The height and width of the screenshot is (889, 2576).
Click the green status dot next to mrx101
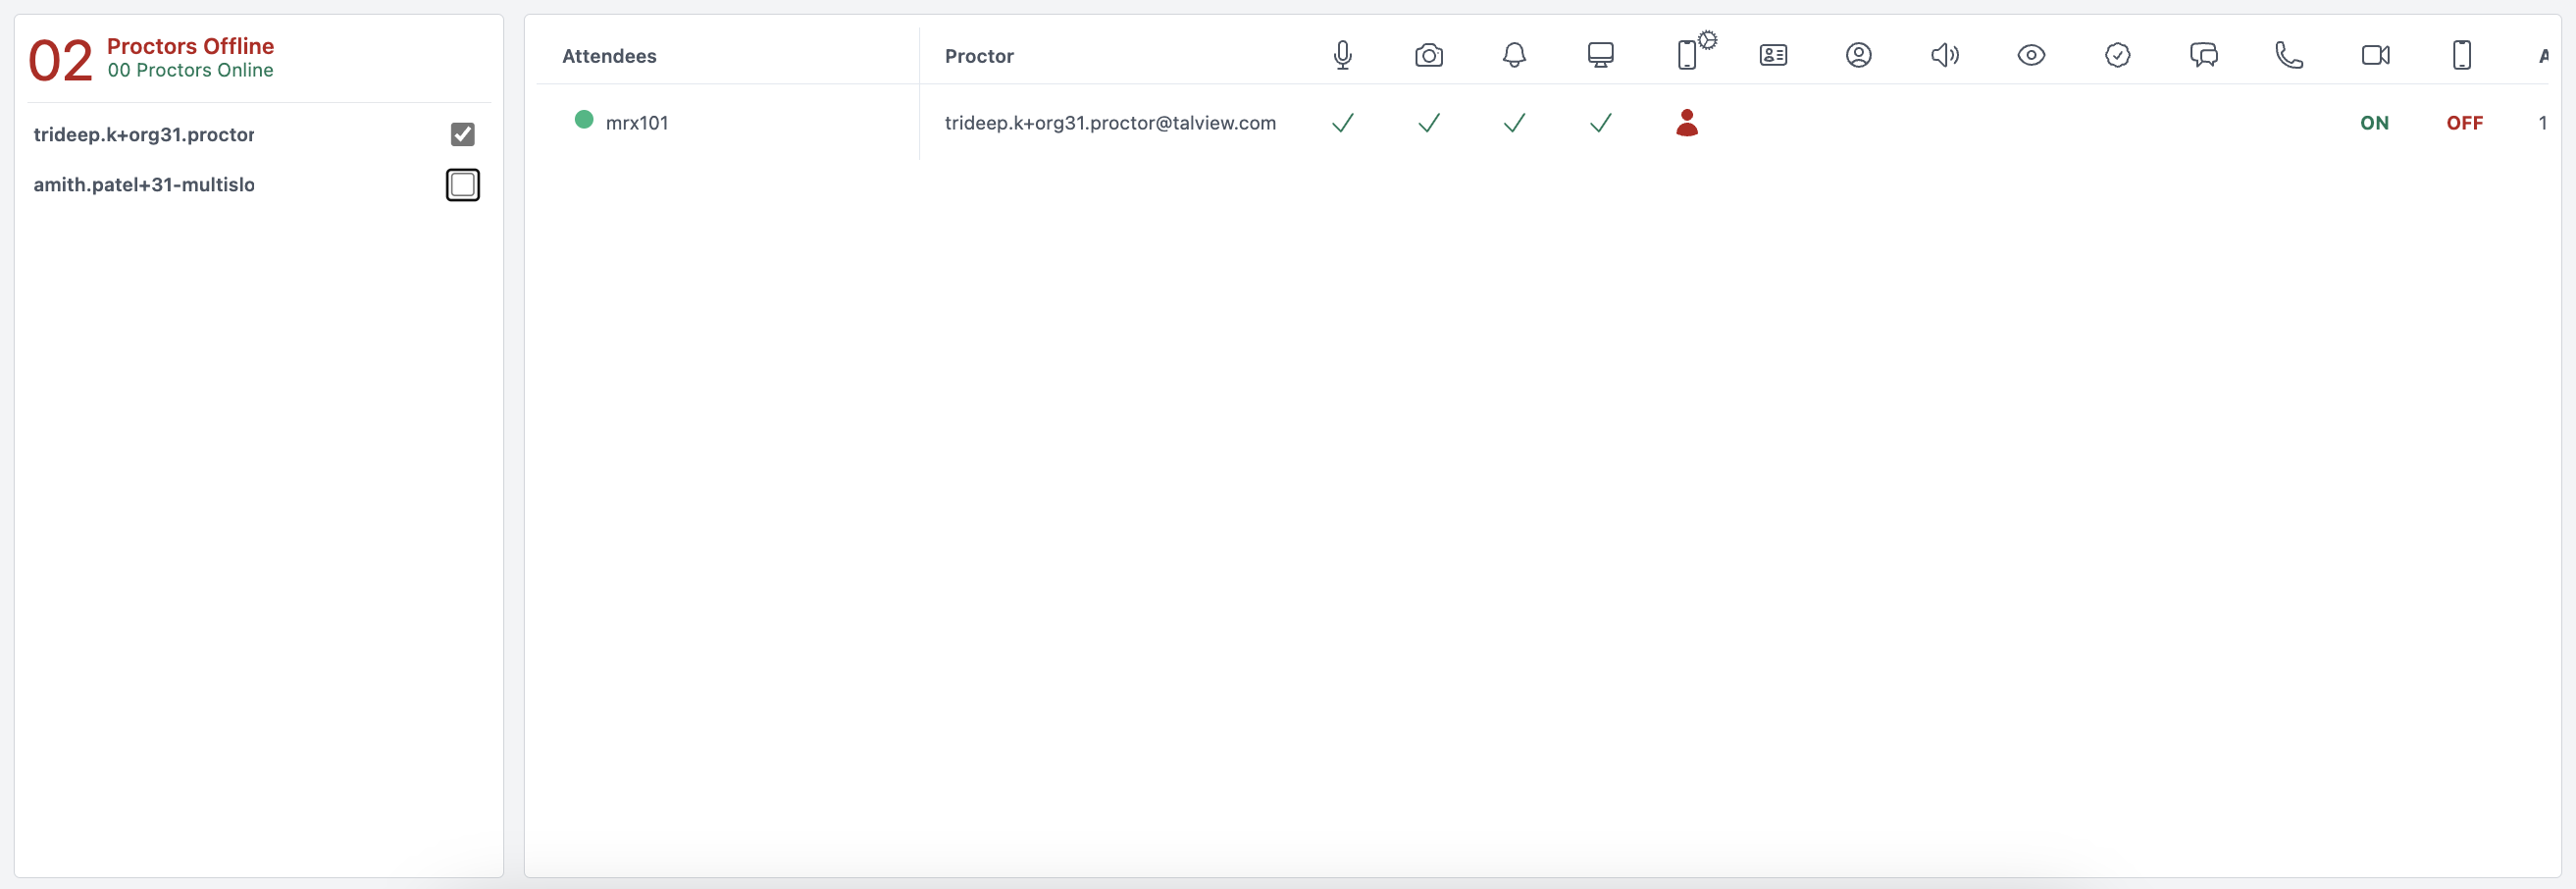(583, 119)
